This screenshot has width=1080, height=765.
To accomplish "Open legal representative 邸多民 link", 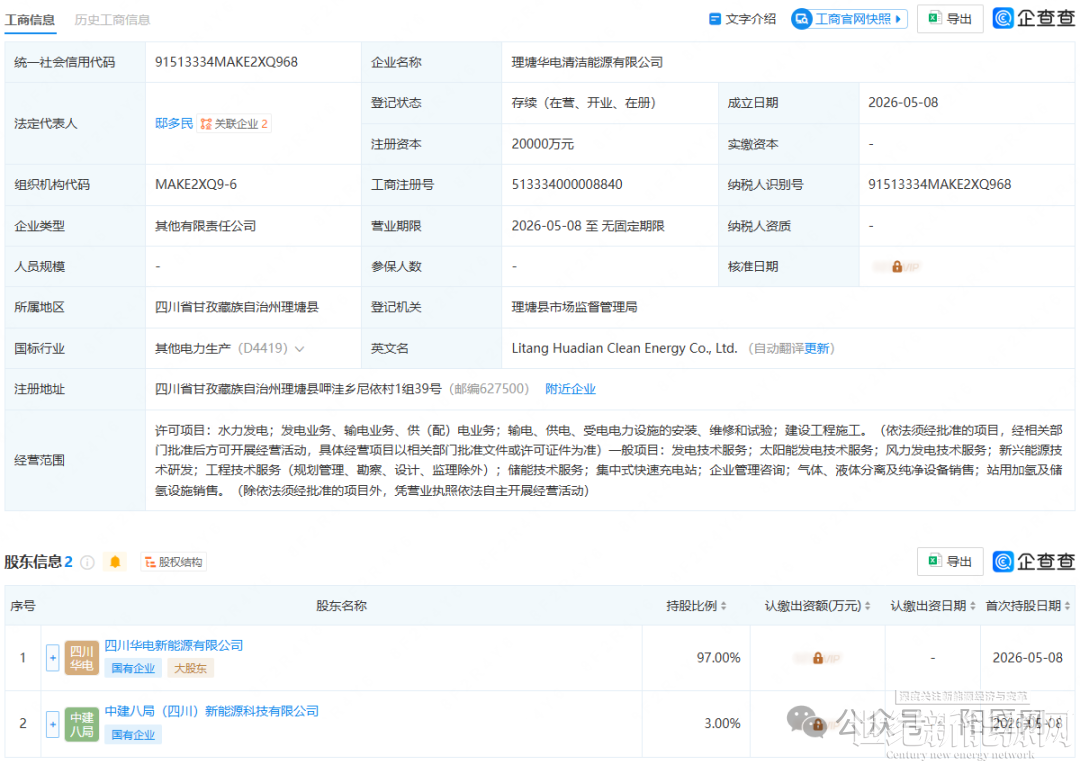I will [174, 124].
